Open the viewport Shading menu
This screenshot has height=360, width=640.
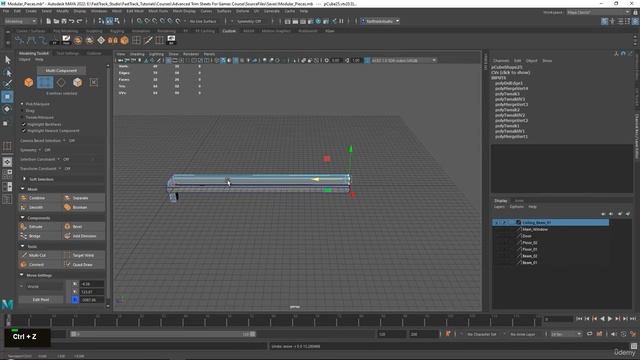(x=137, y=54)
